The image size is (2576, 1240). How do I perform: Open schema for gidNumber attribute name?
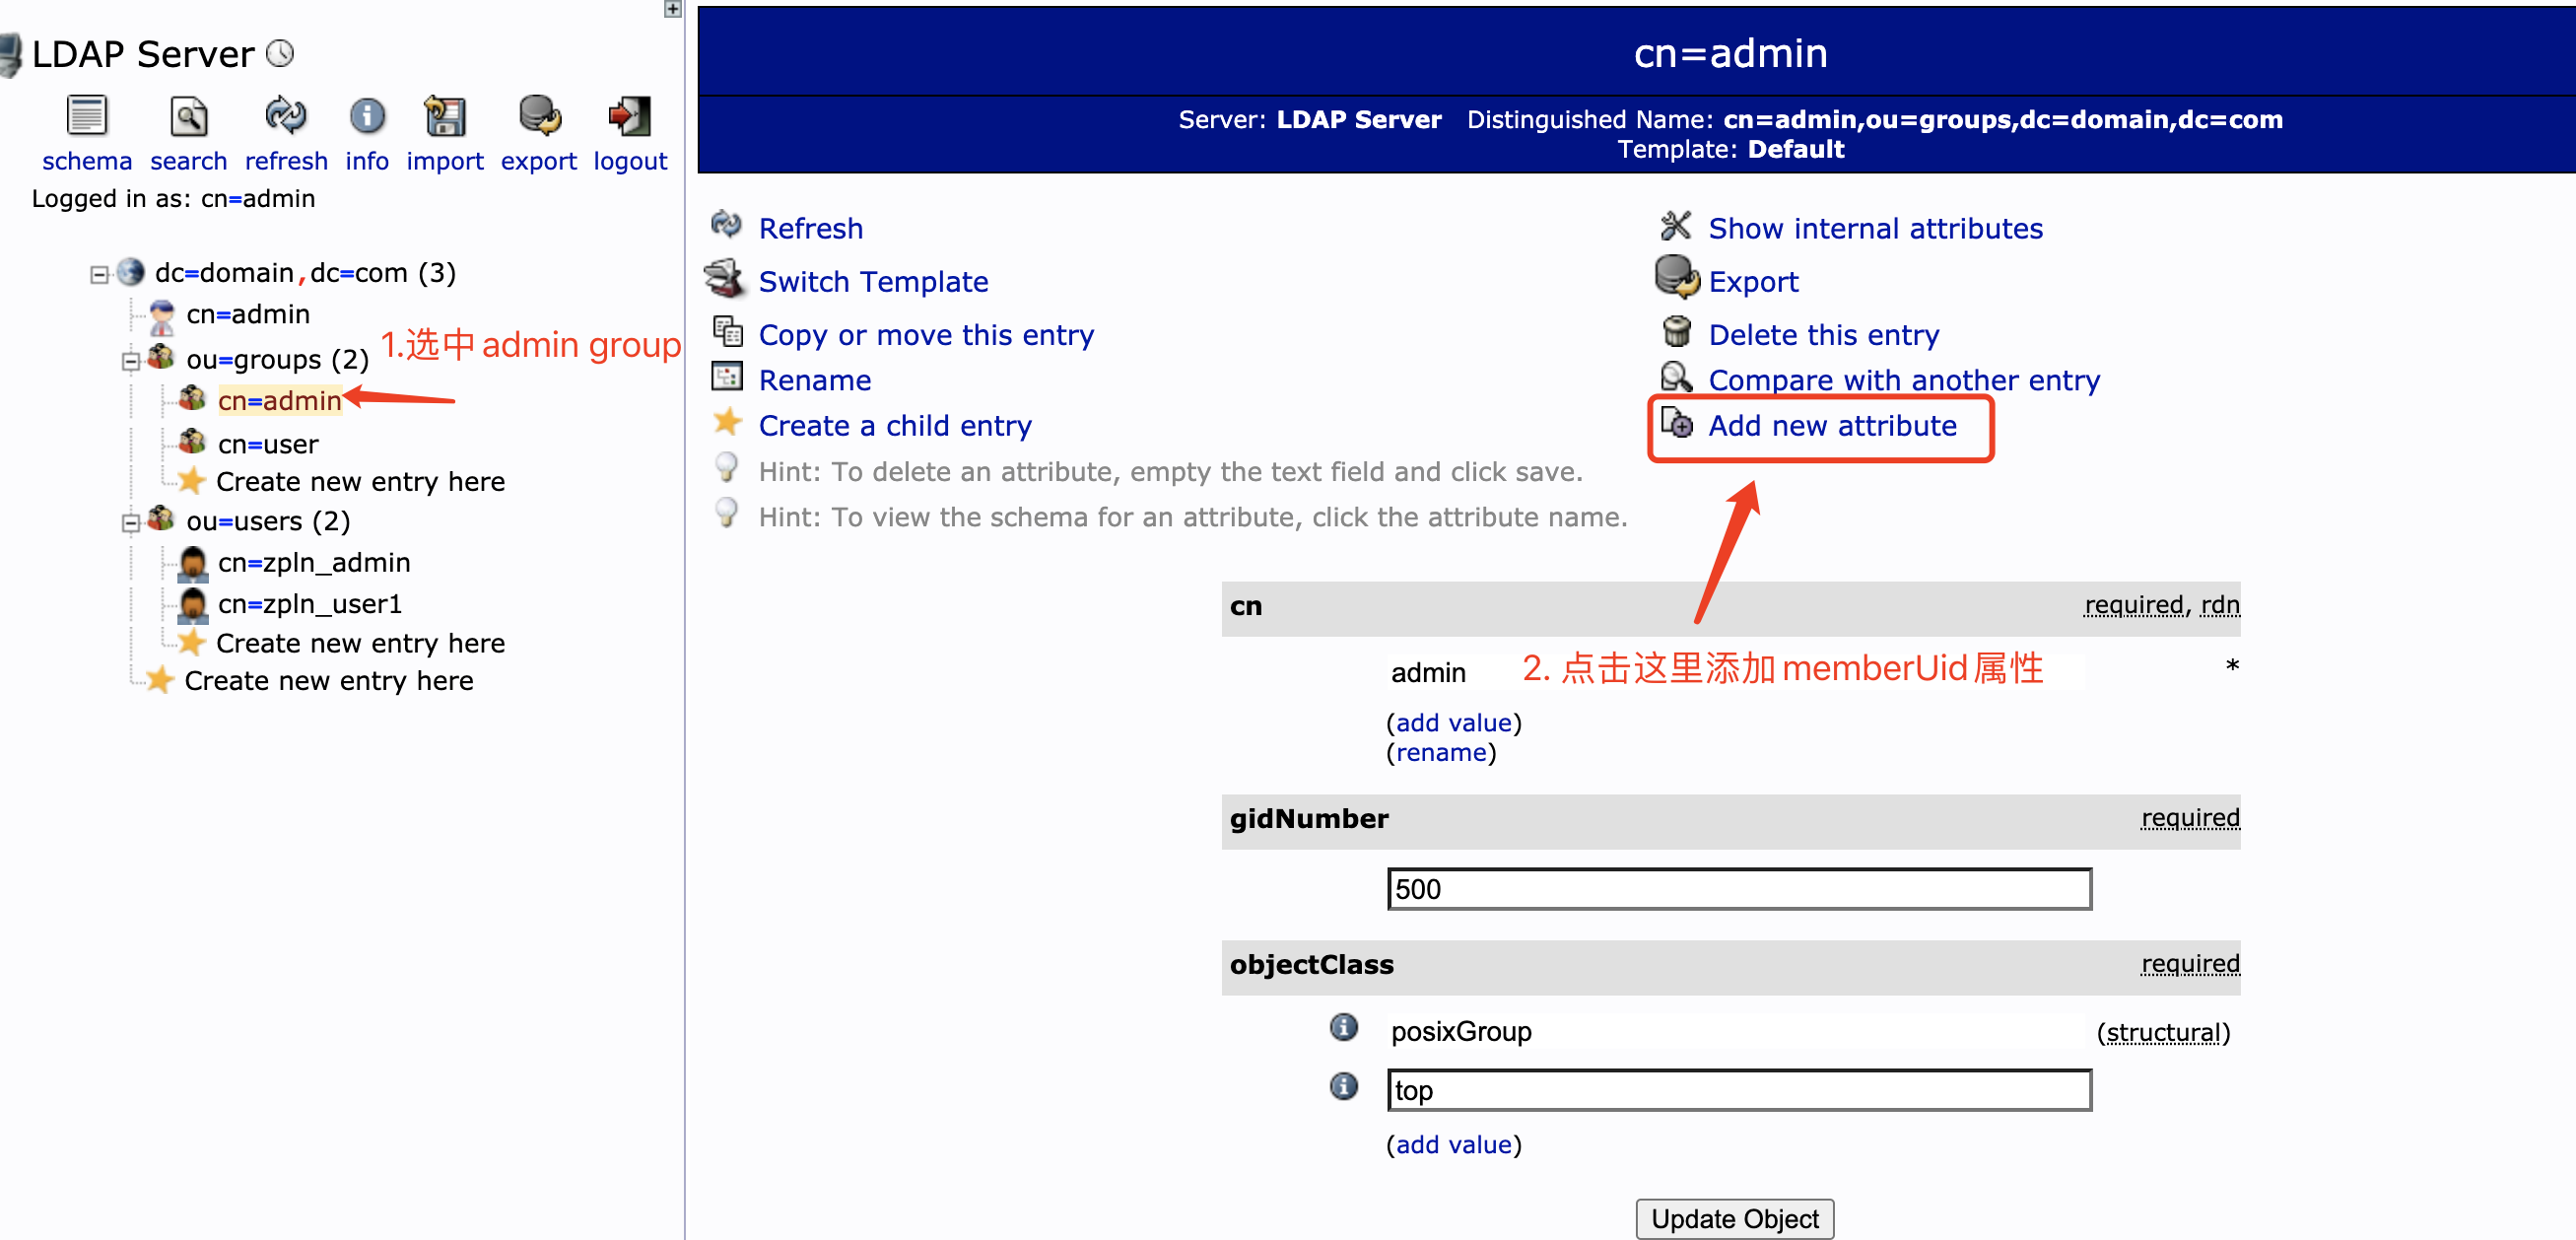pos(1308,819)
